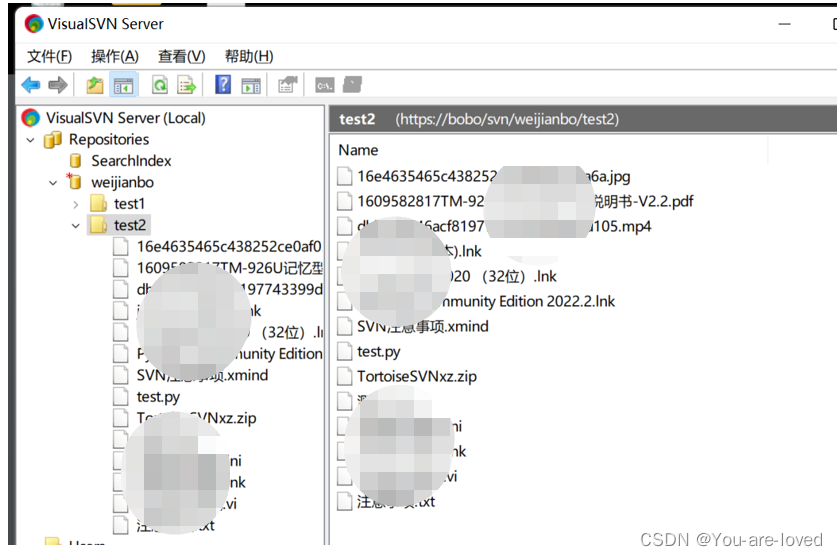Toggle the console tree pane icon

[123, 85]
